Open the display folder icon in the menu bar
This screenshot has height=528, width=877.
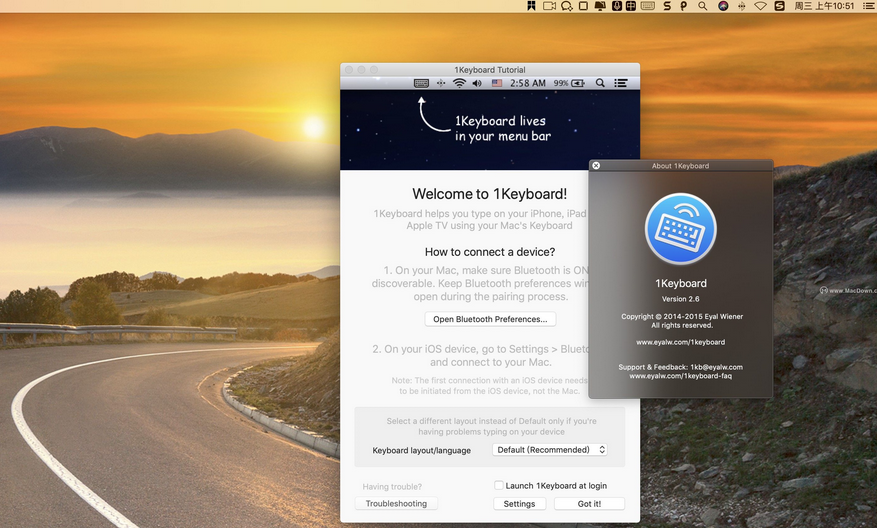[x=600, y=6]
